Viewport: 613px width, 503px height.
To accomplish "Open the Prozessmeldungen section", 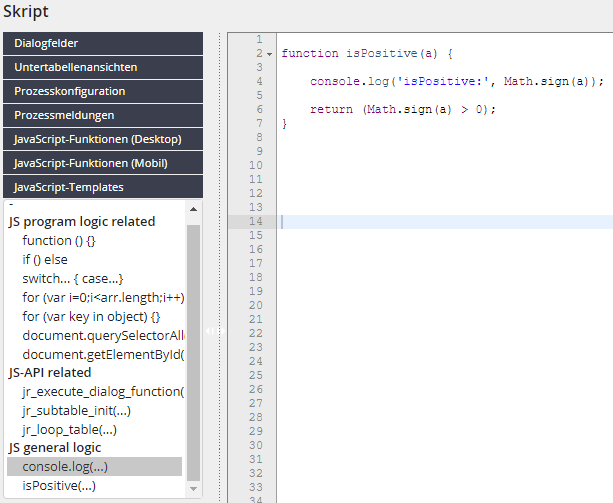I will click(x=103, y=115).
